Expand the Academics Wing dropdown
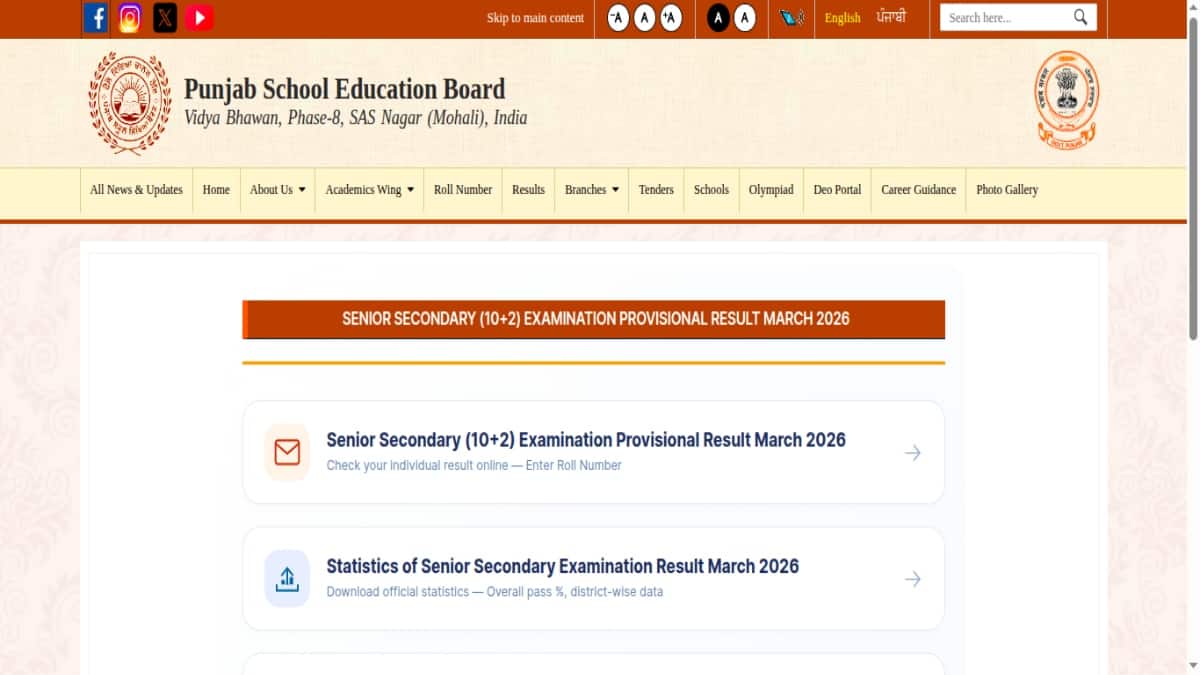 (369, 190)
